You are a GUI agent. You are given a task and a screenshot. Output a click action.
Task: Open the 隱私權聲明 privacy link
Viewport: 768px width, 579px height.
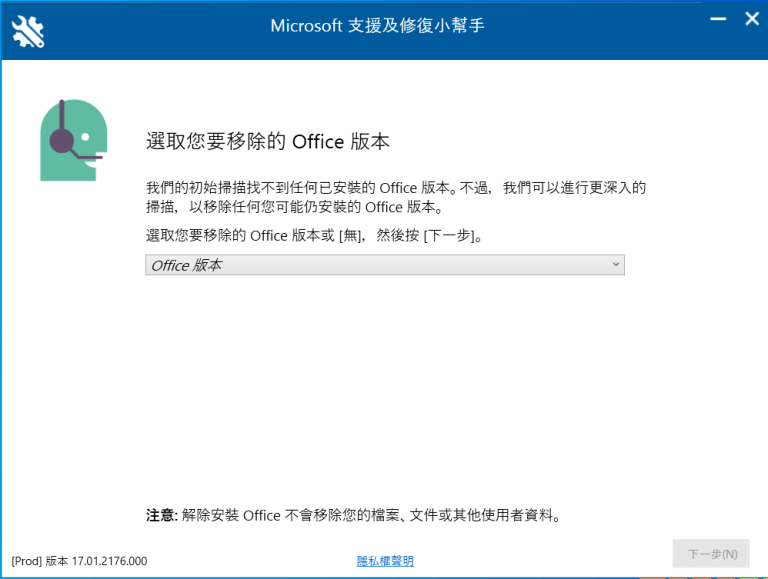point(385,561)
